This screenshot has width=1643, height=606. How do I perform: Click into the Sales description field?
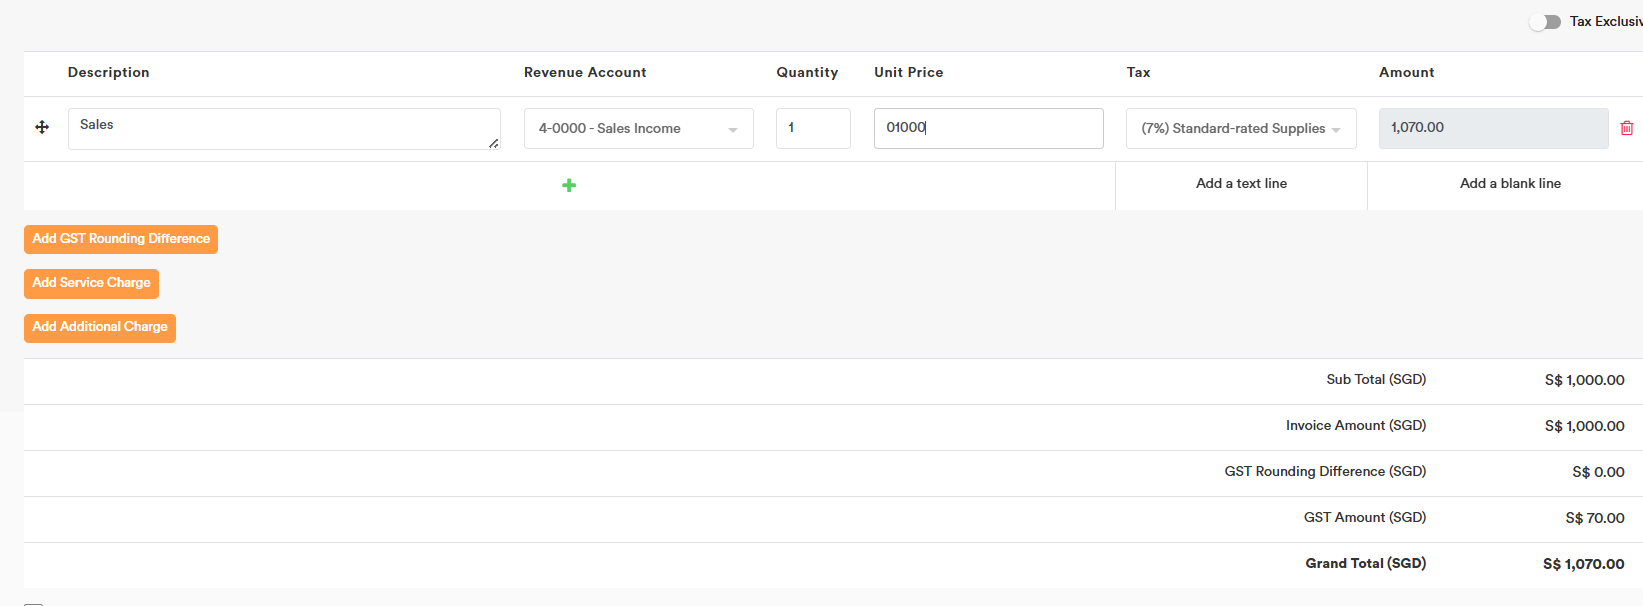pos(280,128)
